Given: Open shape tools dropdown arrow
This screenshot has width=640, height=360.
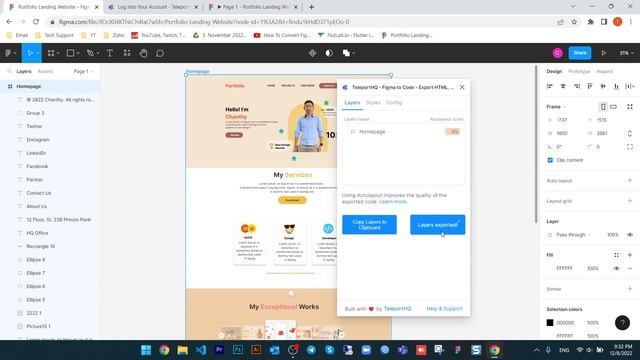Looking at the screenshot, I should click(x=78, y=53).
